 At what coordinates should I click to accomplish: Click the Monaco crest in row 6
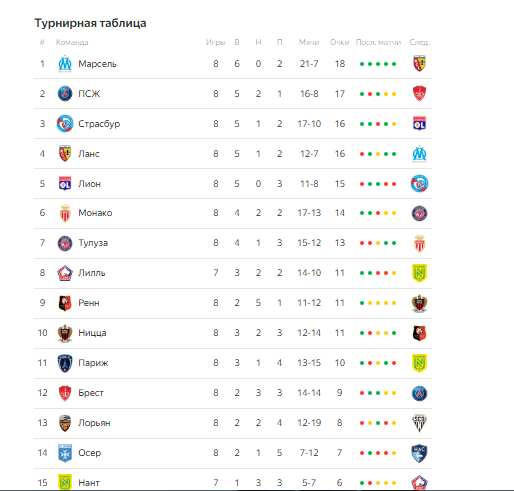tap(65, 213)
